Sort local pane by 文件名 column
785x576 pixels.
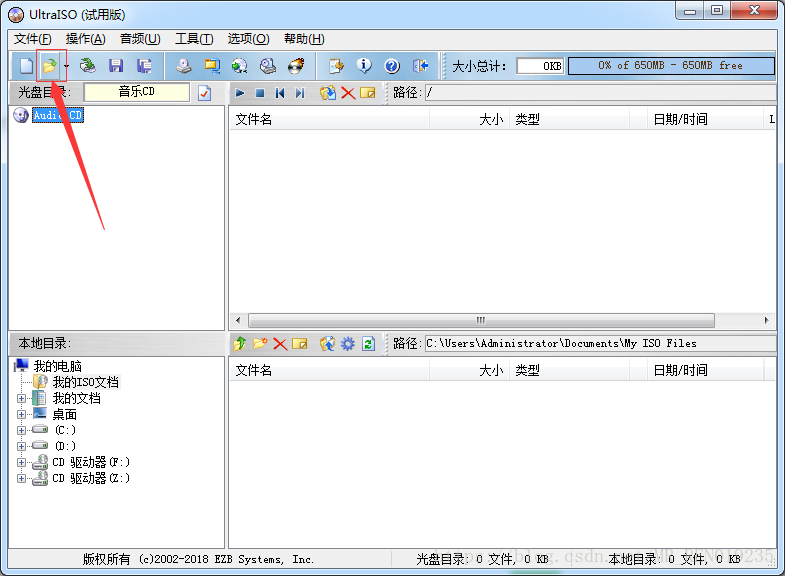pos(329,370)
